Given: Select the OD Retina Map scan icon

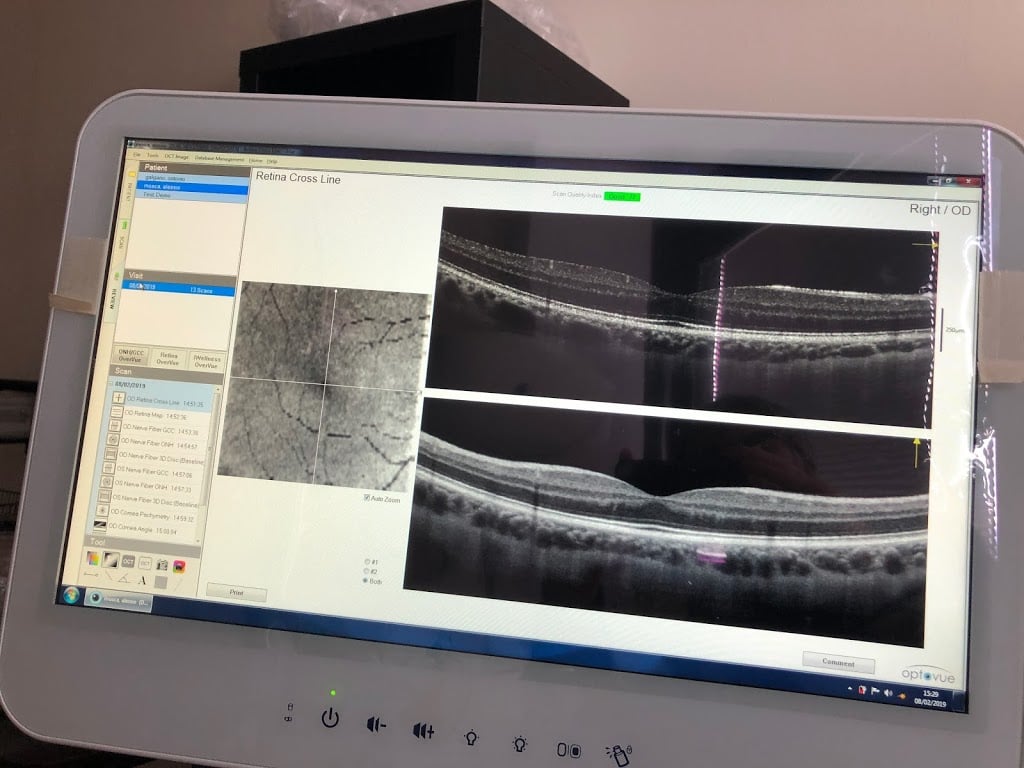Looking at the screenshot, I should [x=116, y=411].
